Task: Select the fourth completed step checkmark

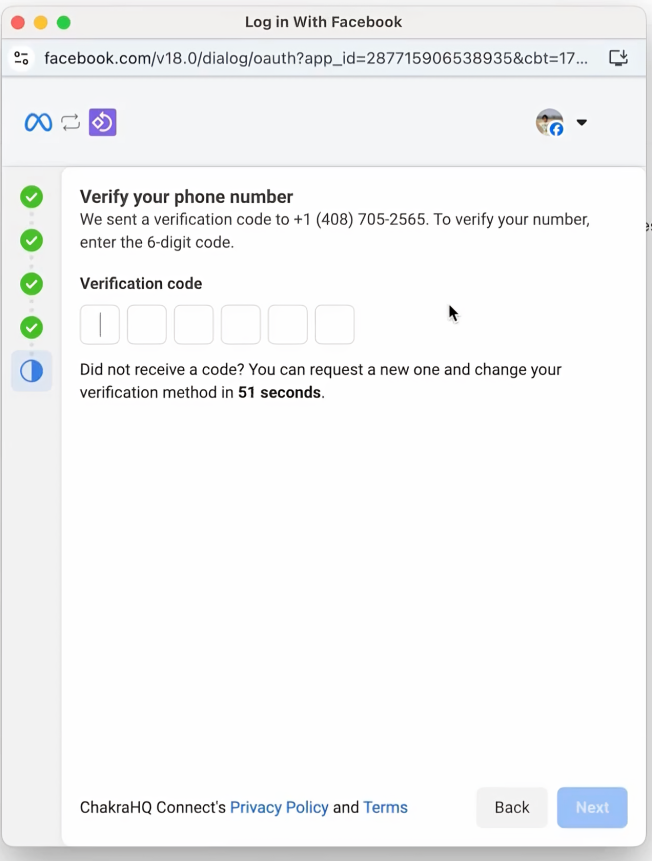Action: (x=32, y=328)
